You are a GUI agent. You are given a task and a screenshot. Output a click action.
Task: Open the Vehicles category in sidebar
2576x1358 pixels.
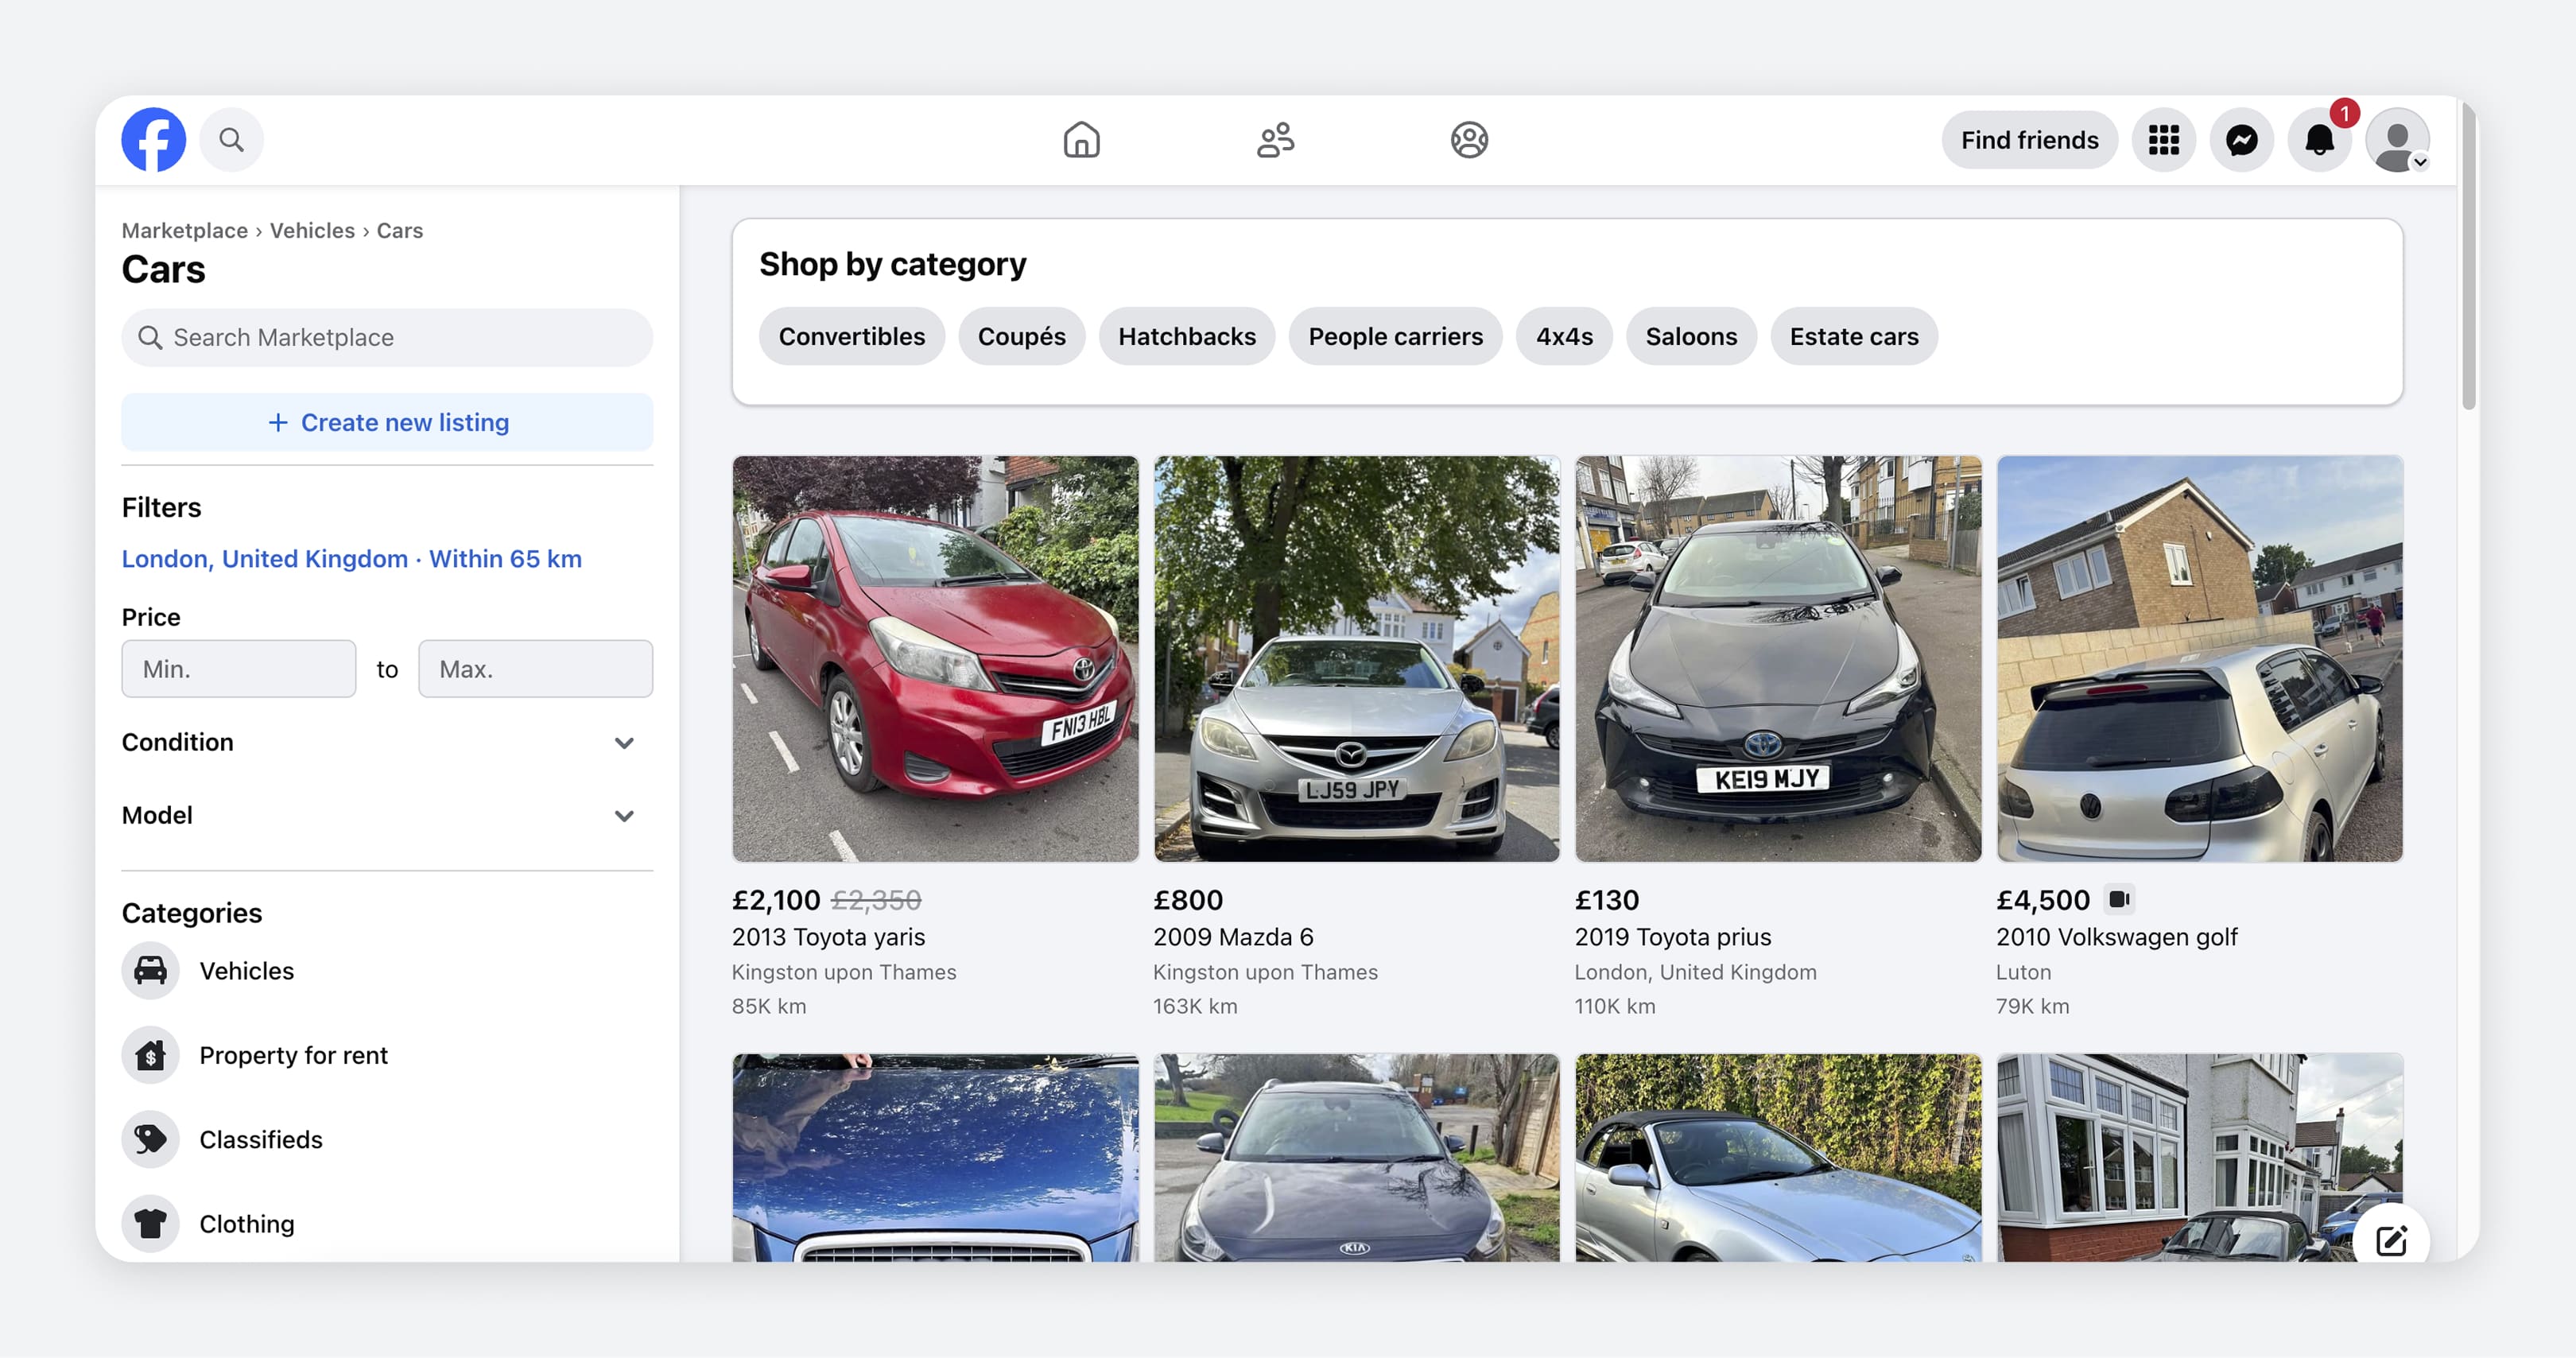click(246, 971)
